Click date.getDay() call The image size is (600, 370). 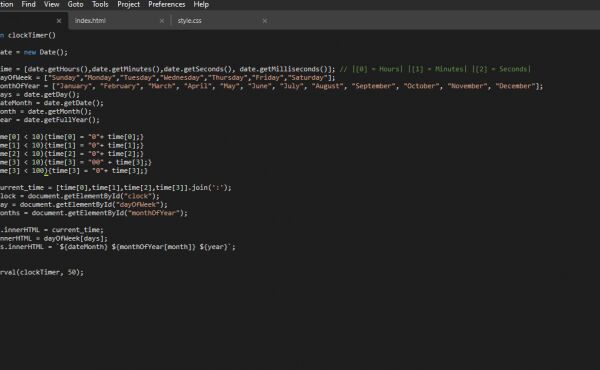(49, 95)
